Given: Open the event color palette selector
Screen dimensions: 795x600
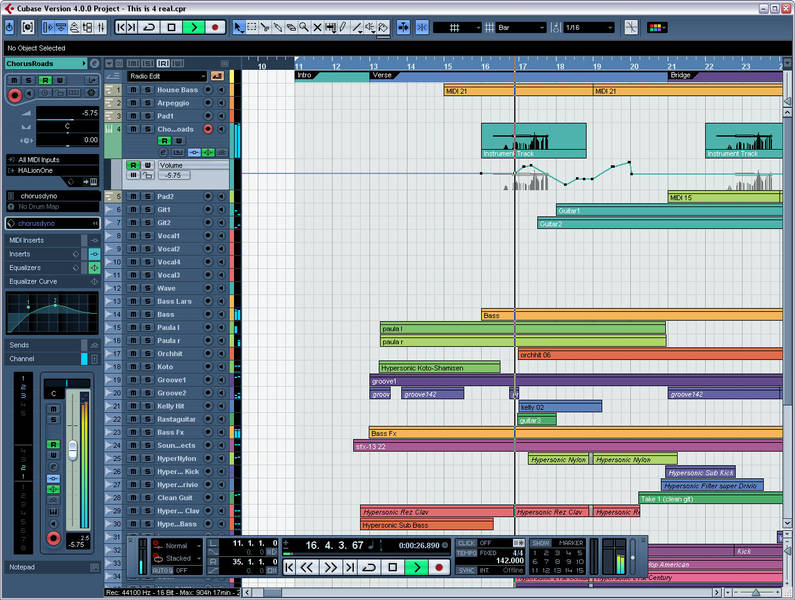Looking at the screenshot, I should point(657,27).
